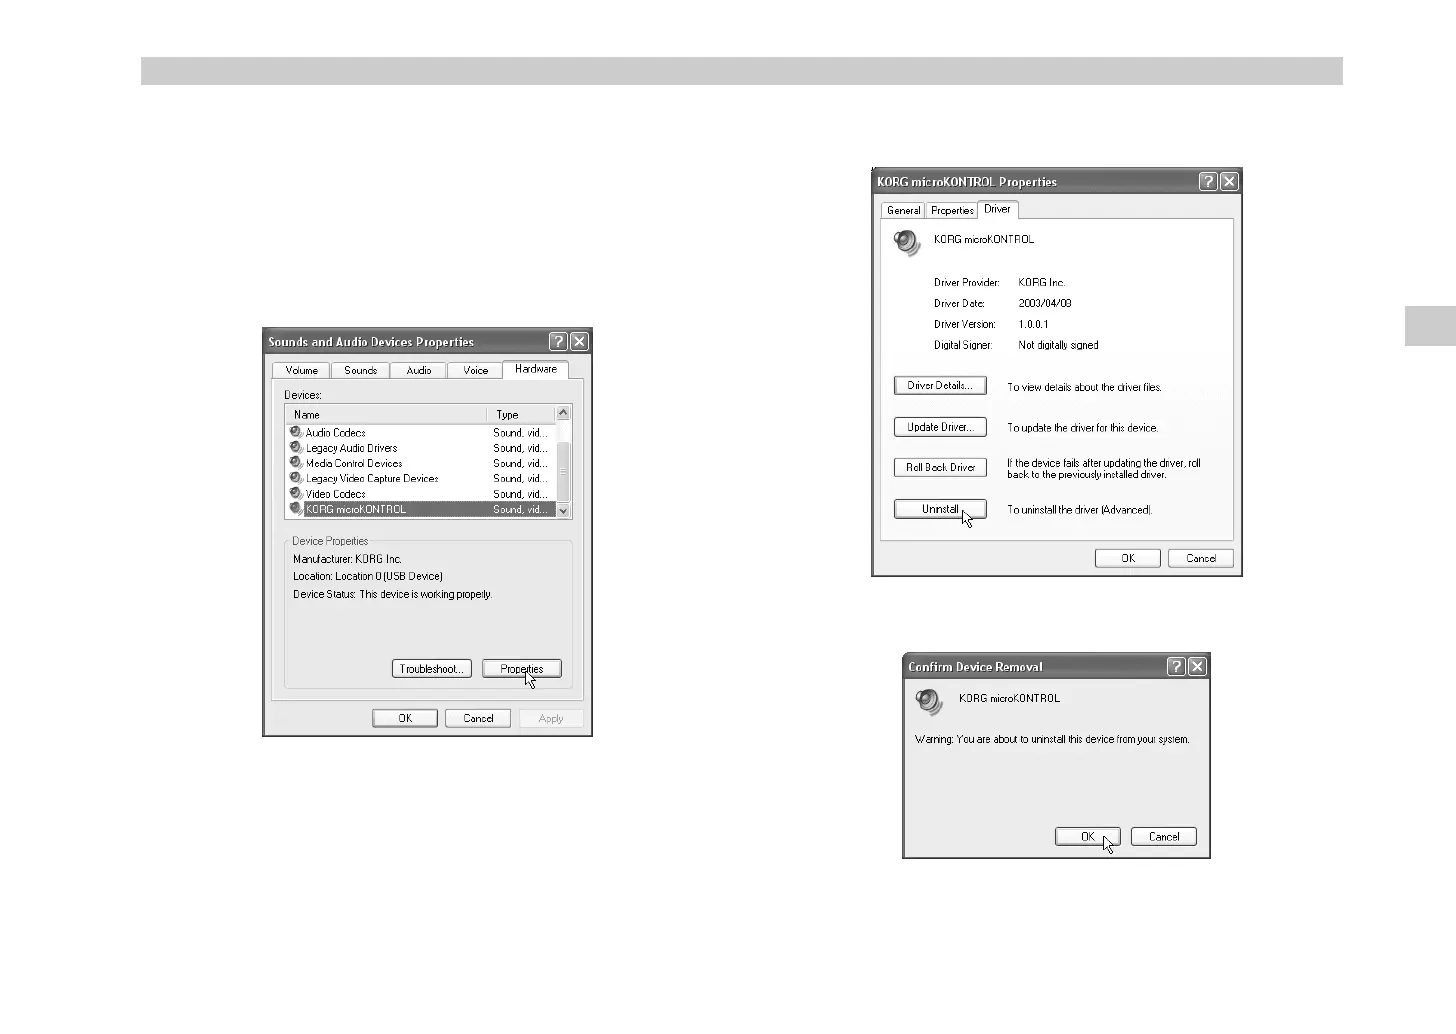This screenshot has height=1034, width=1456.
Task: Click the KORG microKONTROL icon in Devices list
Action: point(296,509)
